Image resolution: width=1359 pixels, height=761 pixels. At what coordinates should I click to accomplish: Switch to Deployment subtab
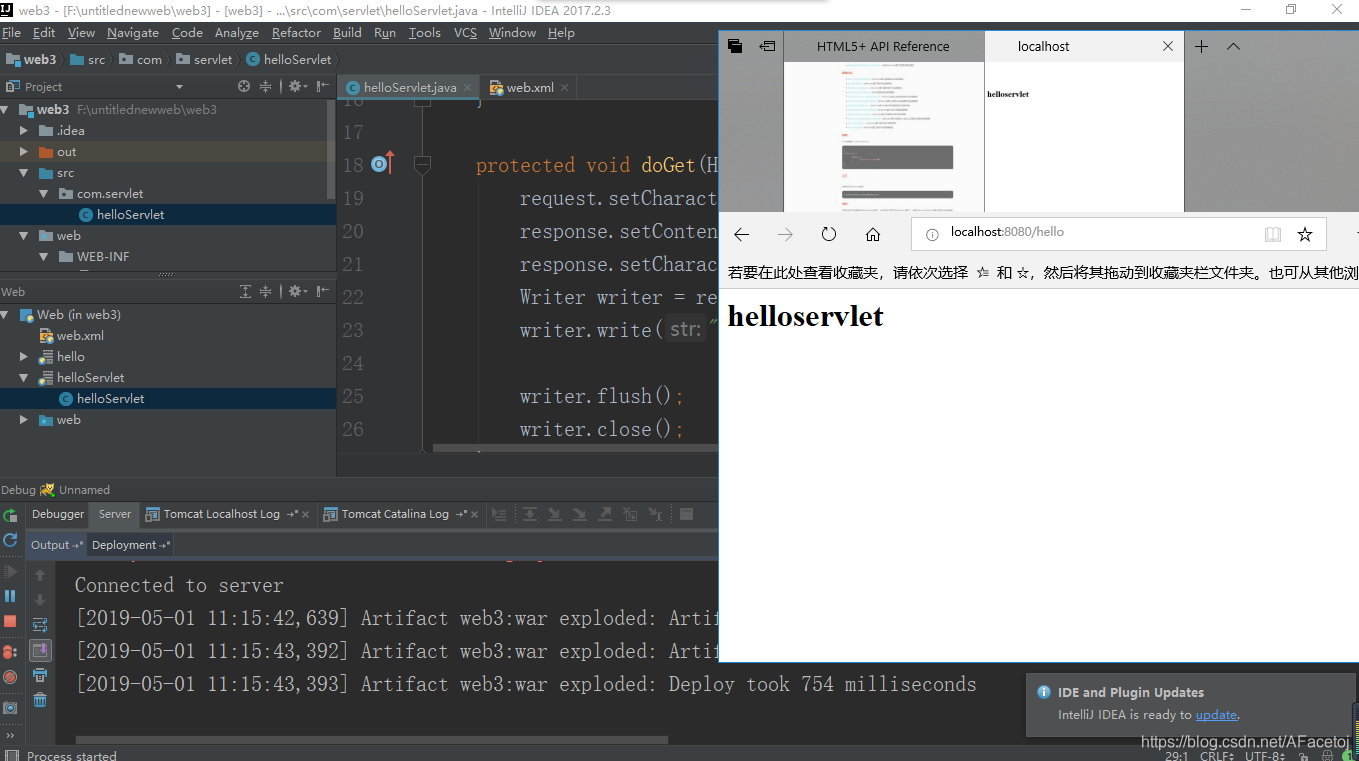pos(130,545)
